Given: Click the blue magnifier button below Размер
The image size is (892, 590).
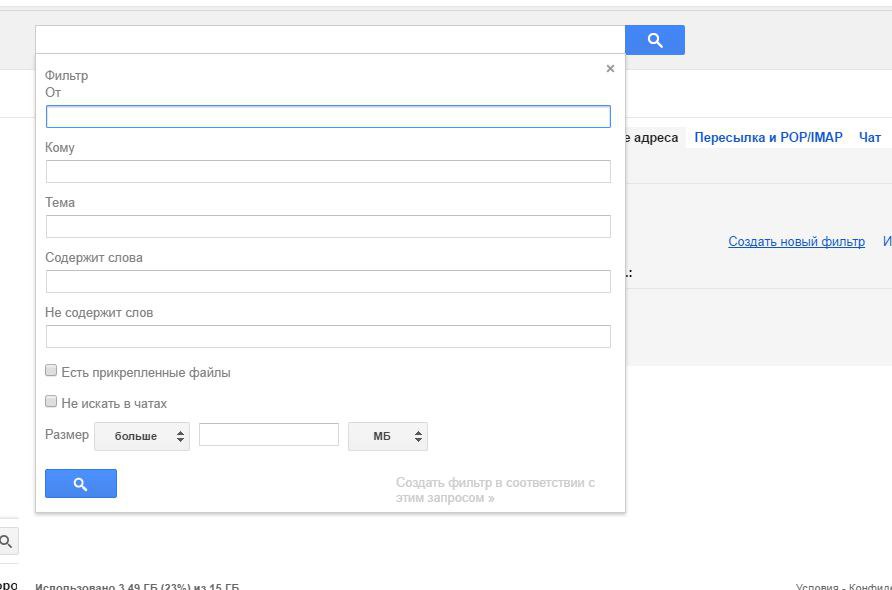Looking at the screenshot, I should 81,484.
